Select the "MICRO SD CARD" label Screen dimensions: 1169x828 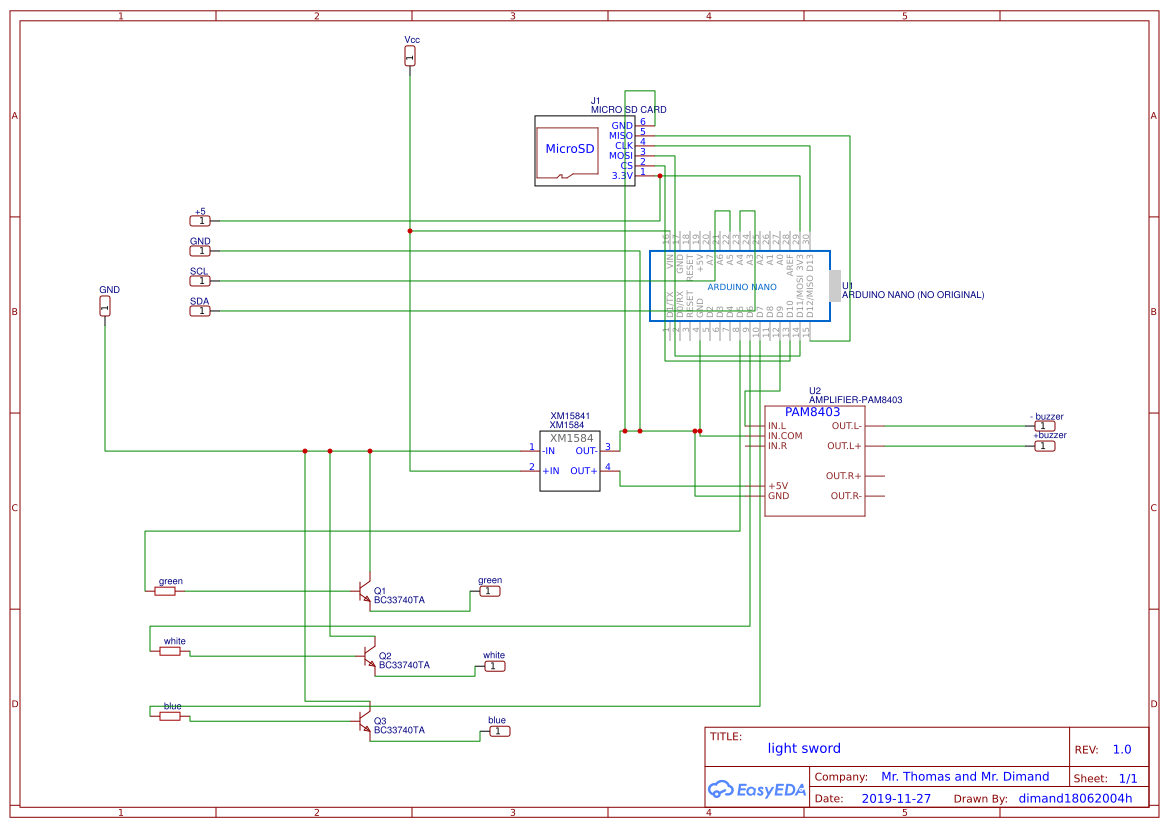(x=628, y=110)
